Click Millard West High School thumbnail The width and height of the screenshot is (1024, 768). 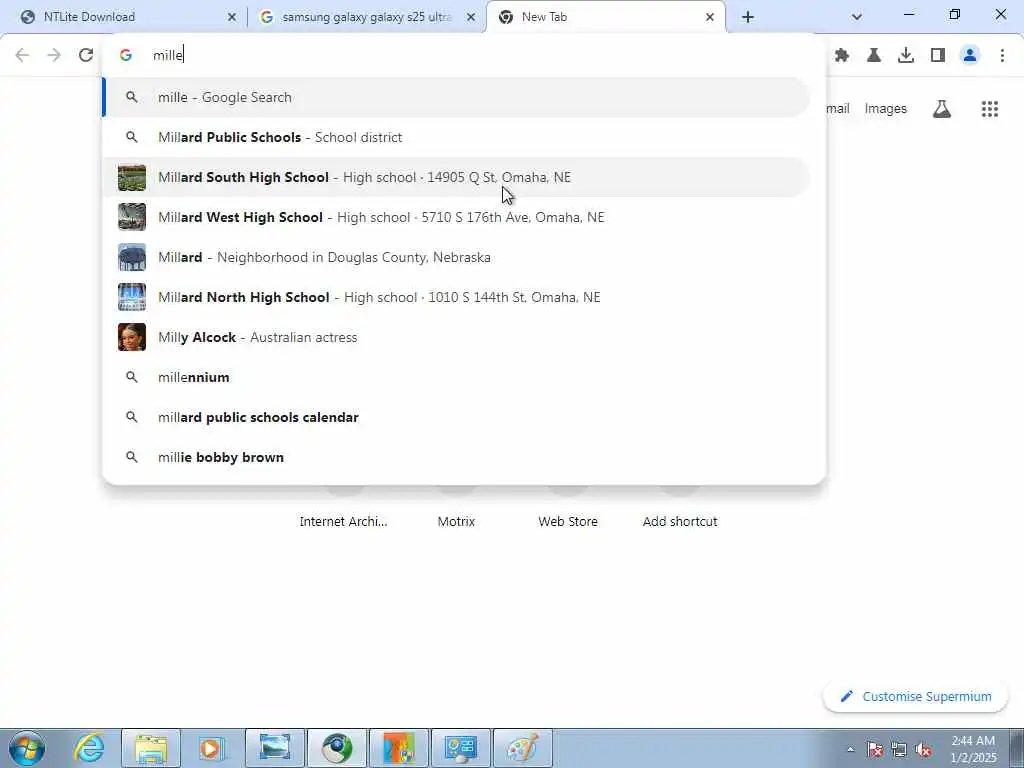tap(132, 217)
